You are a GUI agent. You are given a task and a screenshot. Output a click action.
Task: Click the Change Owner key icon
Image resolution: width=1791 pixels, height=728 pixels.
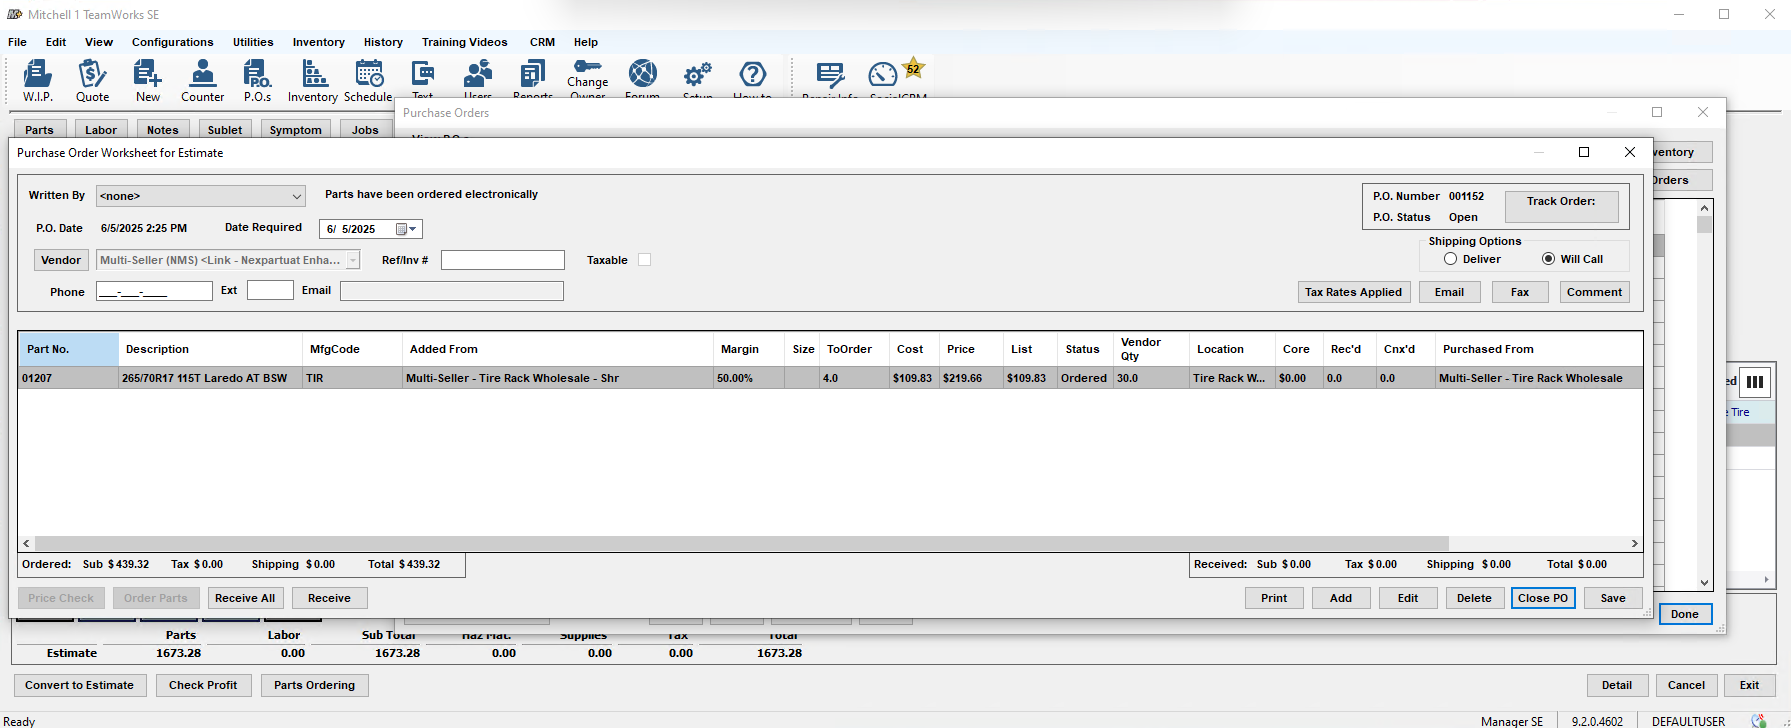pos(587,78)
